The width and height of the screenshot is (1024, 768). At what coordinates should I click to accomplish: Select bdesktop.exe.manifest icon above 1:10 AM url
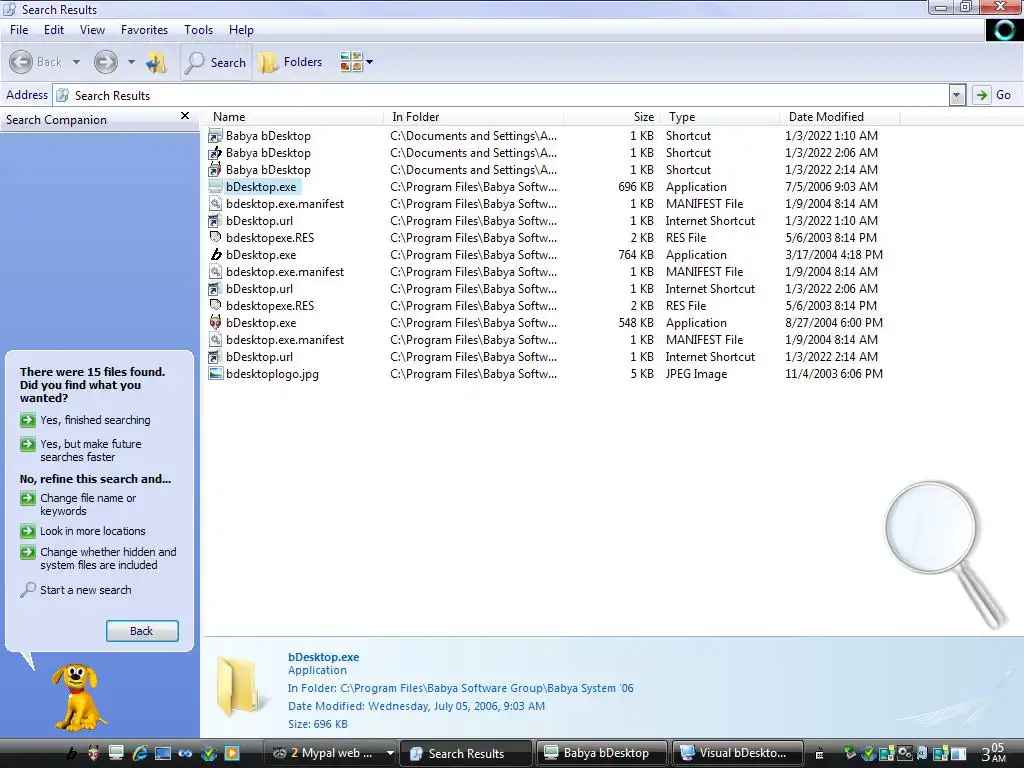coord(215,204)
